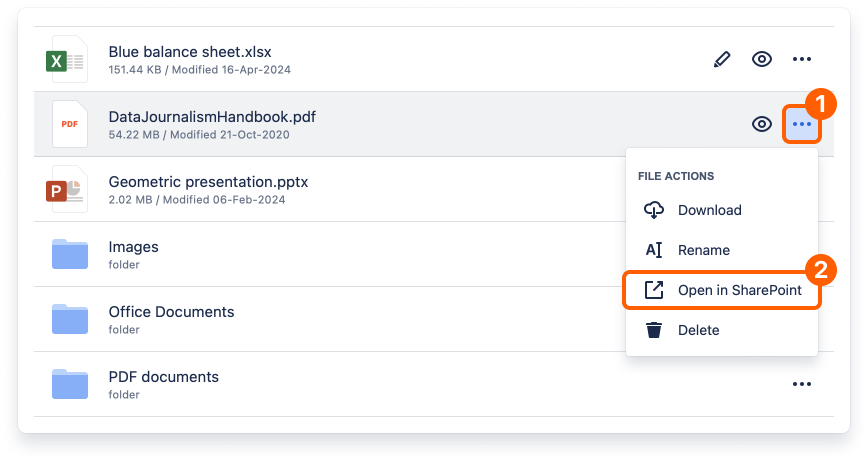Open more actions for Blue balance sheet
Screen dimensions: 868x461
point(802,59)
